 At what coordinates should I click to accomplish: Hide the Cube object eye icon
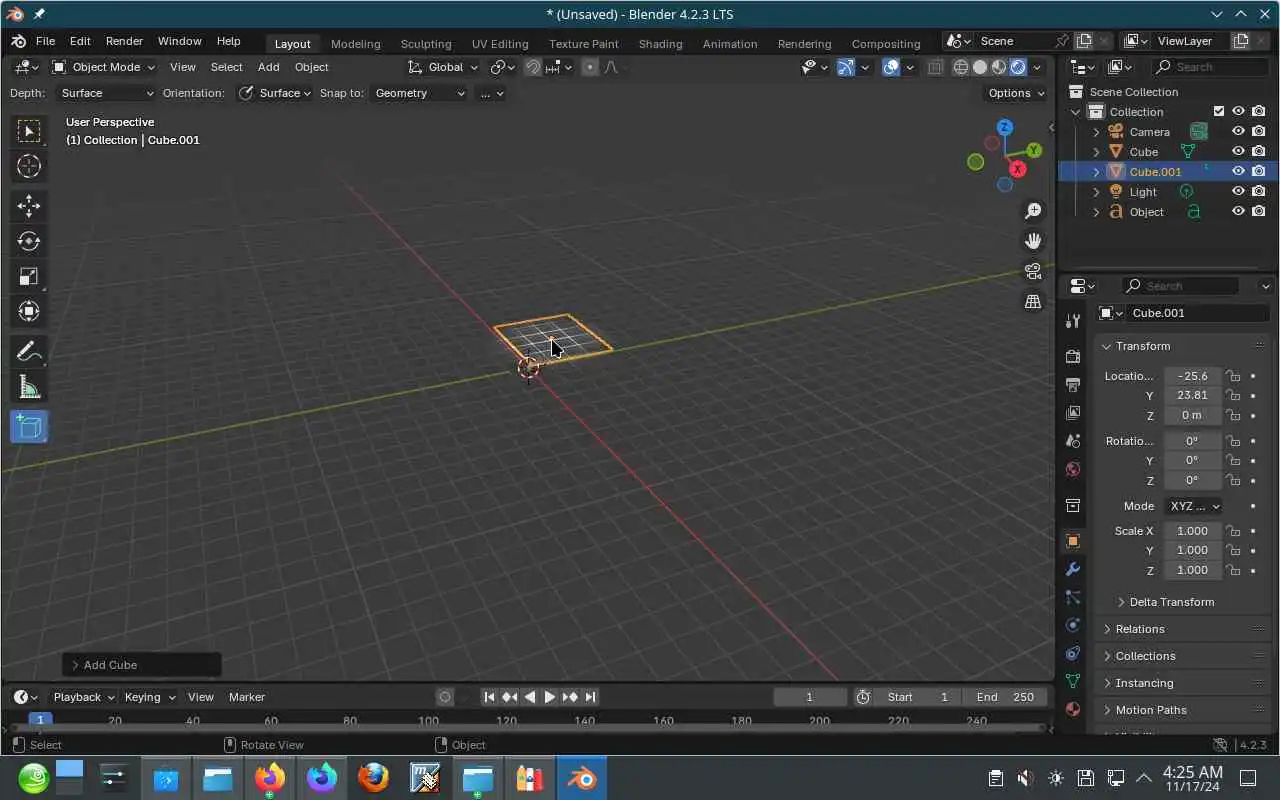pyautogui.click(x=1238, y=151)
